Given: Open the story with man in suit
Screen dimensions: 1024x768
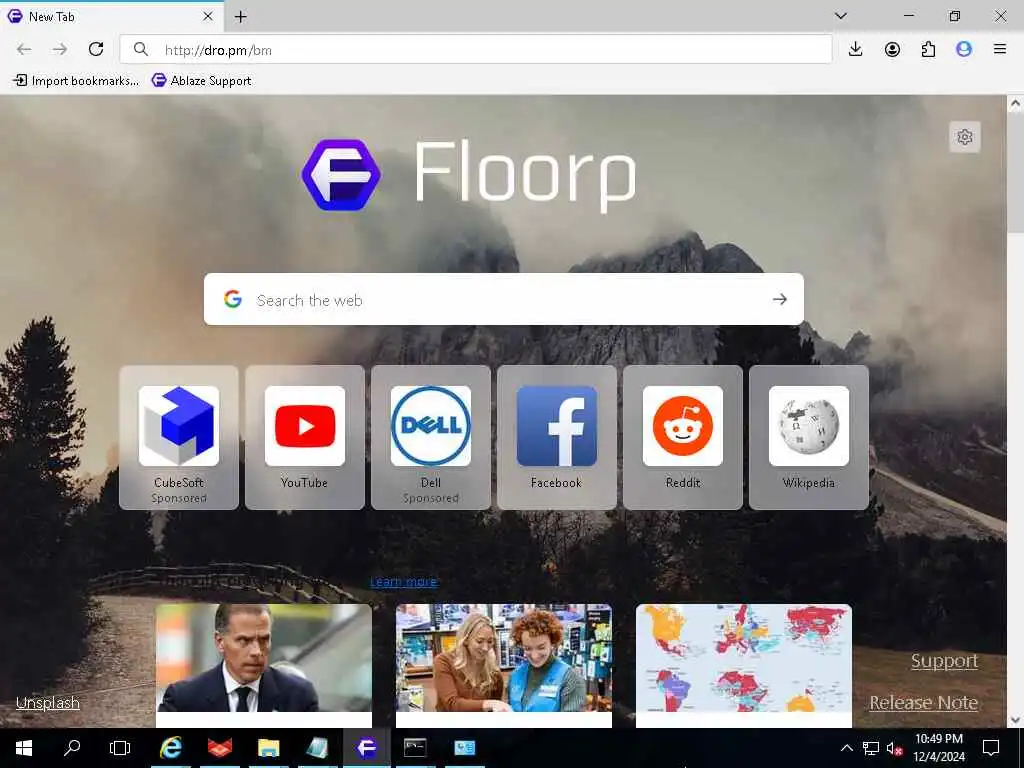Looking at the screenshot, I should 264,665.
